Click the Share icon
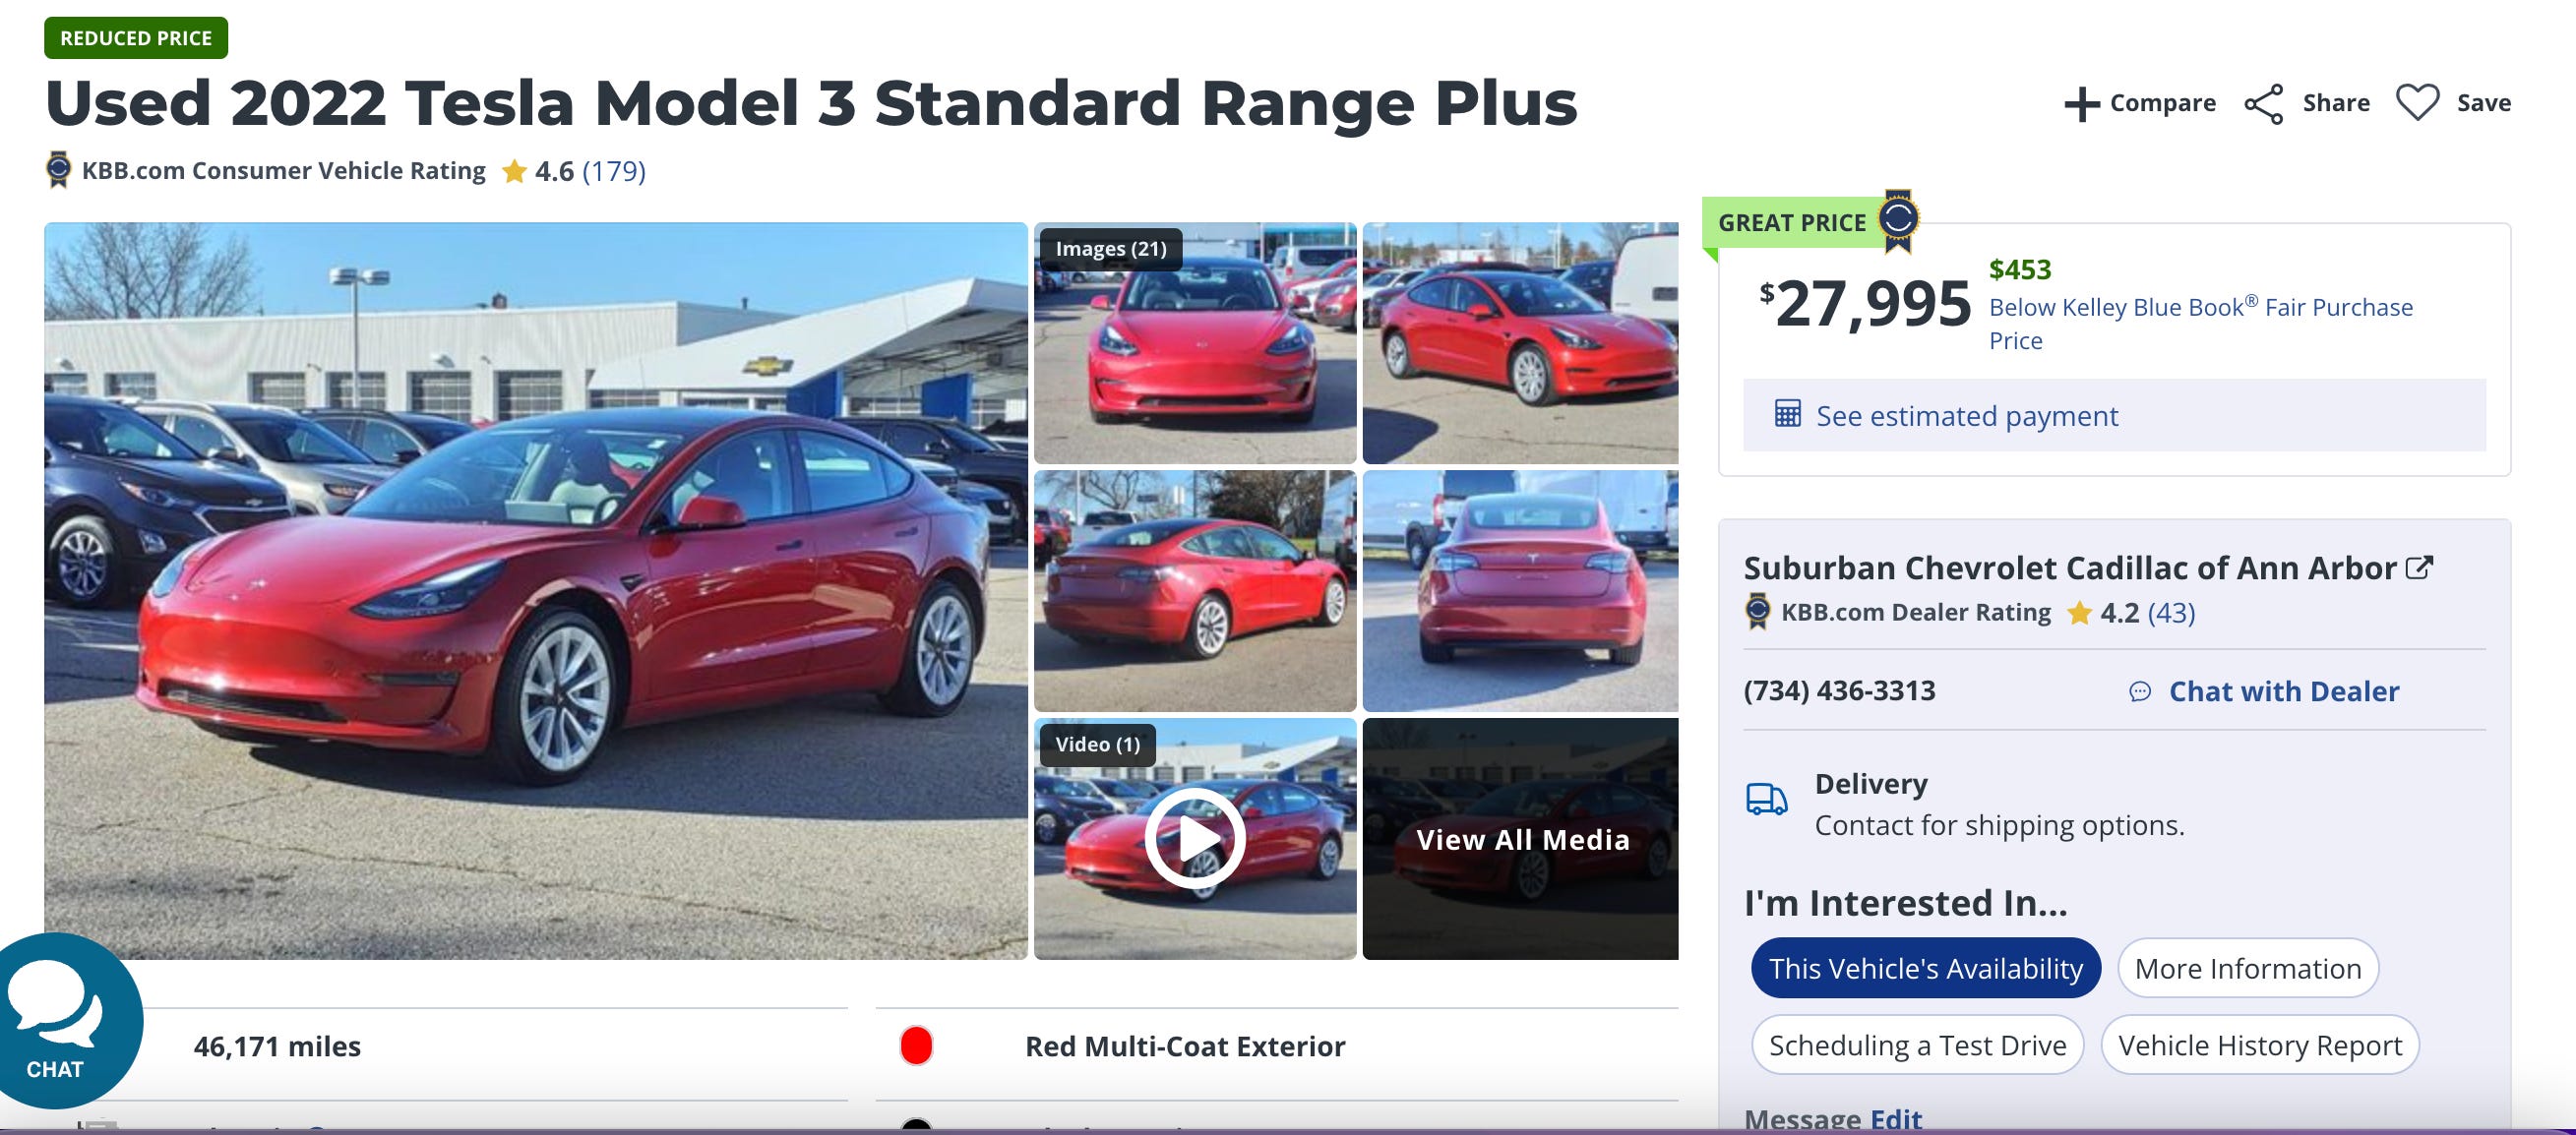 coord(2264,104)
